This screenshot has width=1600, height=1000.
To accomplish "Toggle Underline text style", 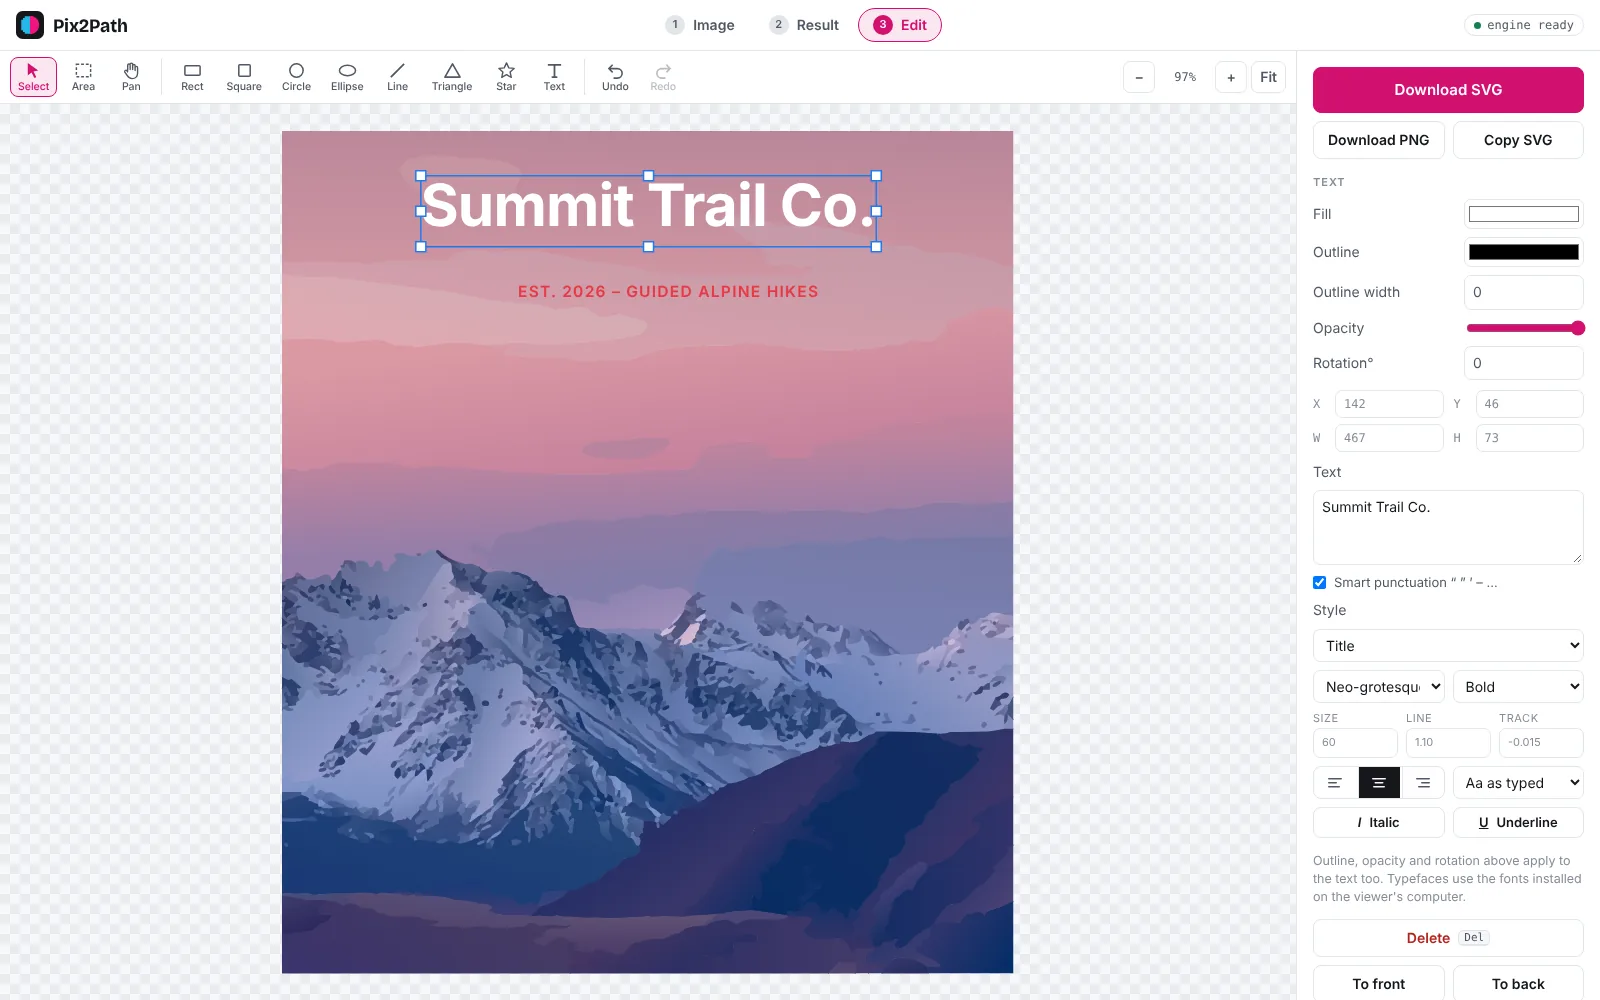I will point(1518,822).
